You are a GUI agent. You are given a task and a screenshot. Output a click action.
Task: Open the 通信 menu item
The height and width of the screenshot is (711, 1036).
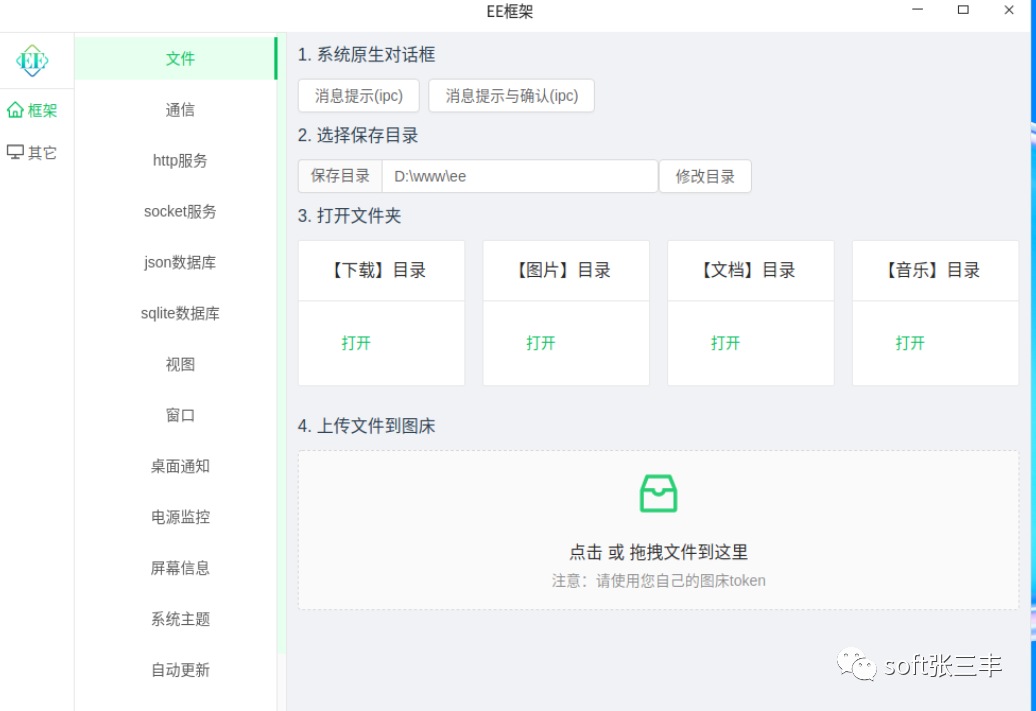coord(180,110)
